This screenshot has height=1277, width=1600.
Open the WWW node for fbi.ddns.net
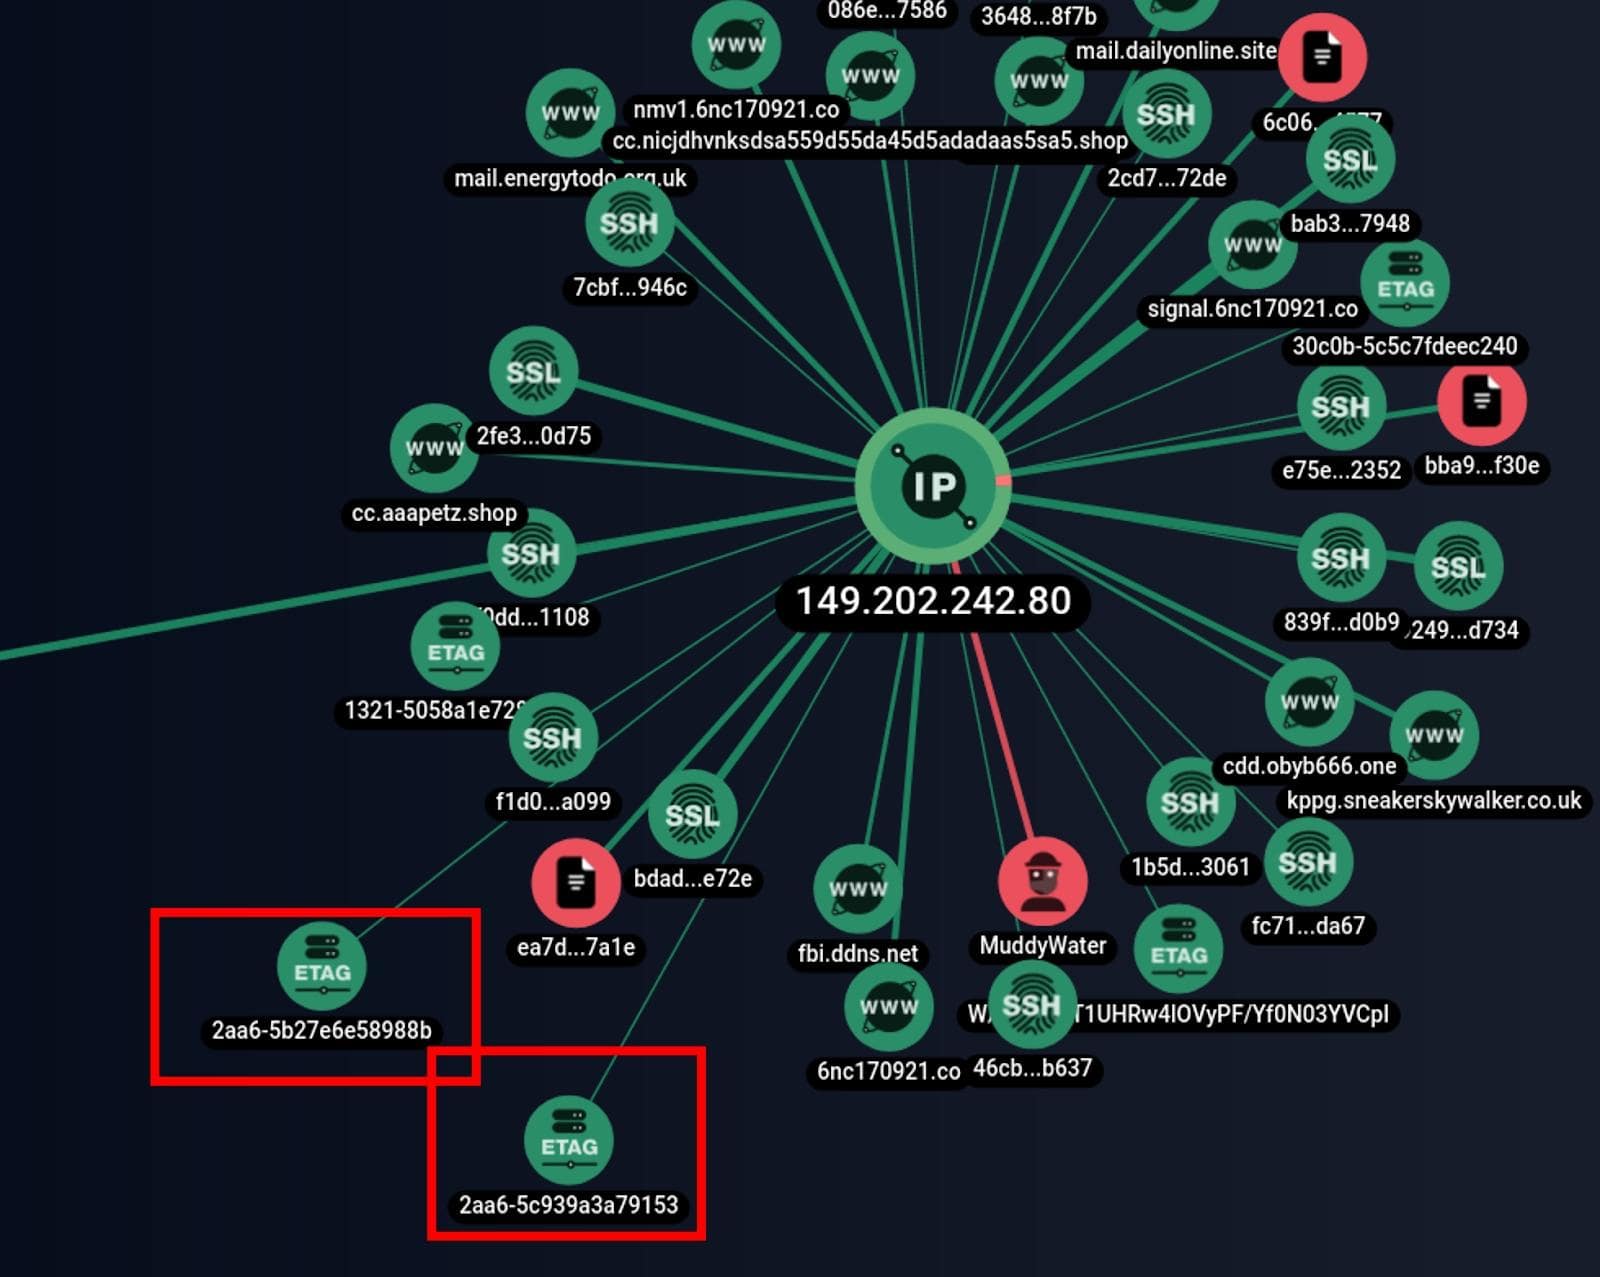[x=860, y=886]
